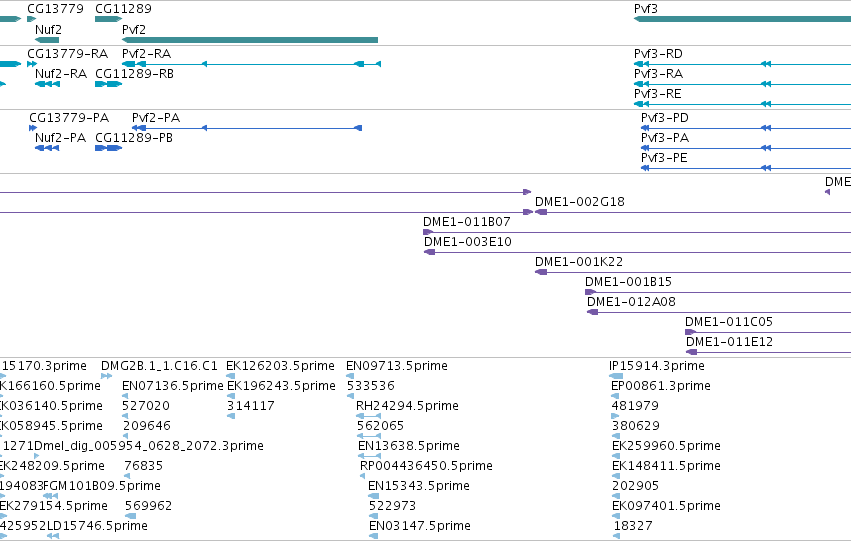The image size is (851, 541).
Task: Click the Pvf3-PE protein label
Action: 664,158
